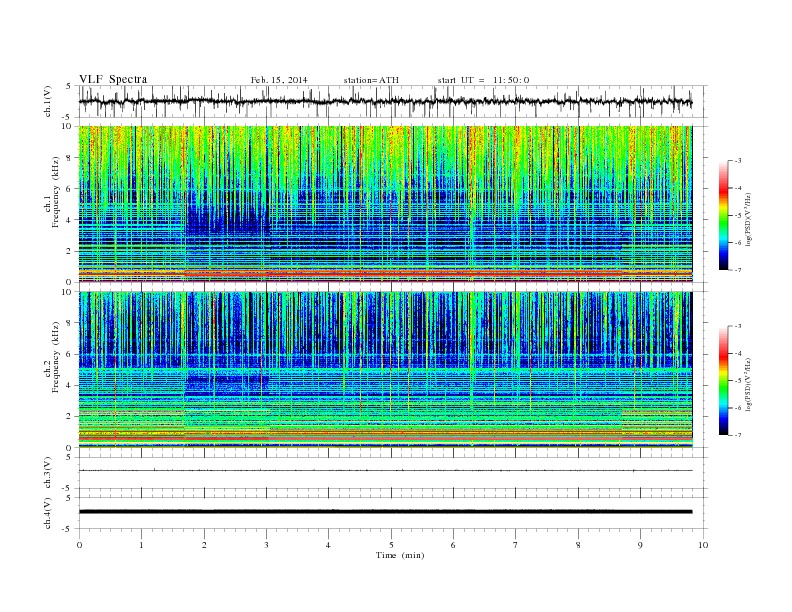Click the flat ch.3 voltage trace
The width and height of the screenshot is (792, 612).
pos(385,471)
